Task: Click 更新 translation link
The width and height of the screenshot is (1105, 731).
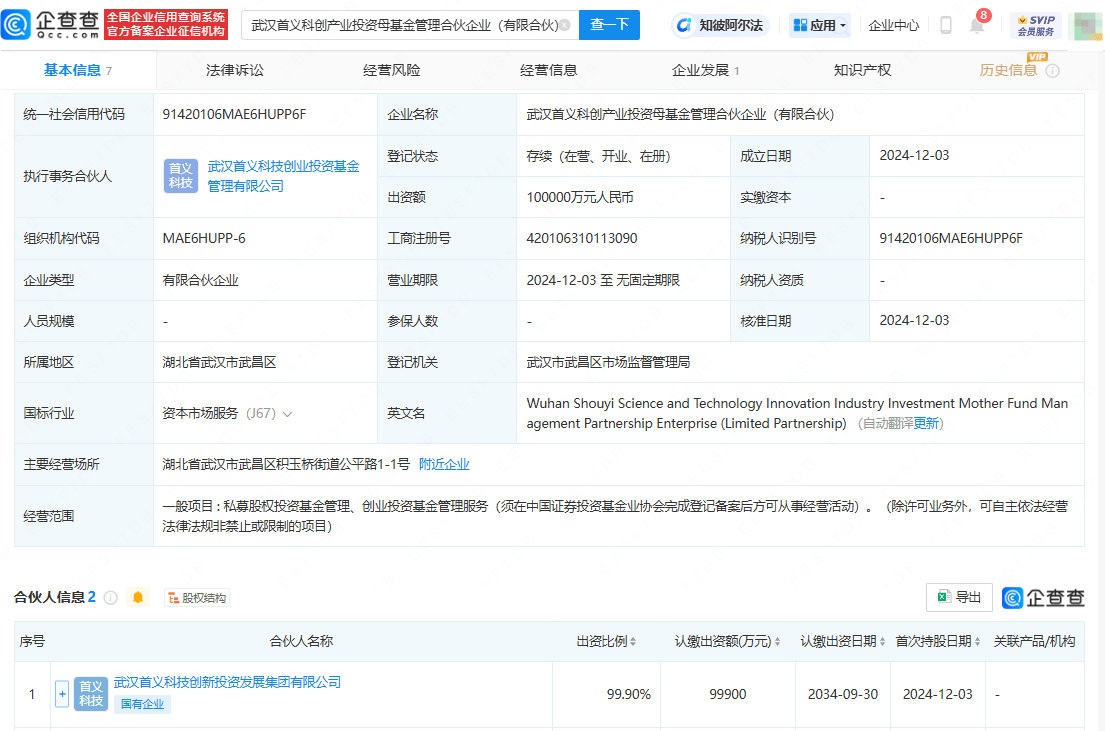Action: (x=926, y=423)
